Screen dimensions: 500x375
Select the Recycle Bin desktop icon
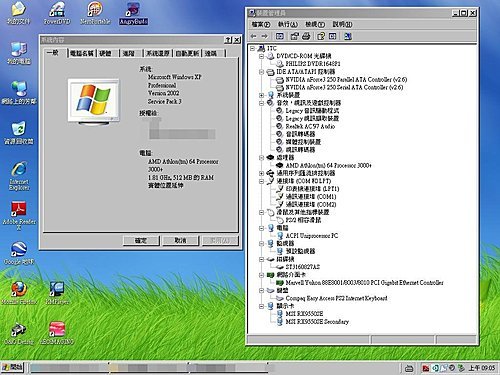pos(19,133)
